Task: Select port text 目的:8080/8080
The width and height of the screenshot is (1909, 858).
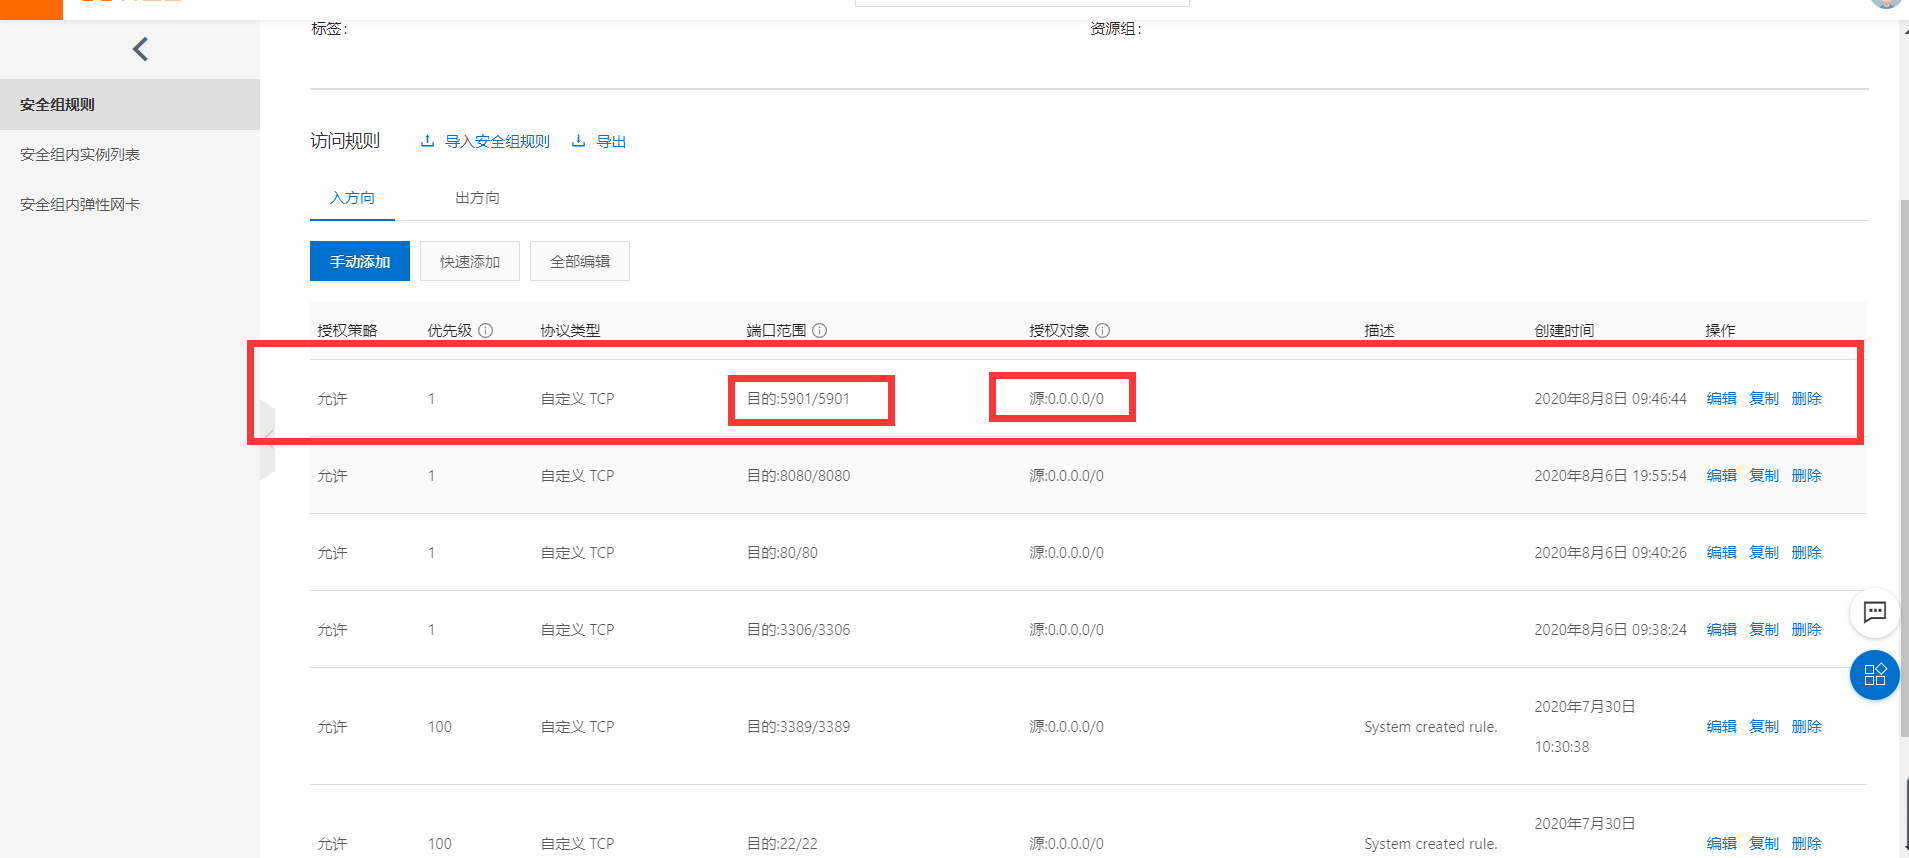Action: pos(798,476)
